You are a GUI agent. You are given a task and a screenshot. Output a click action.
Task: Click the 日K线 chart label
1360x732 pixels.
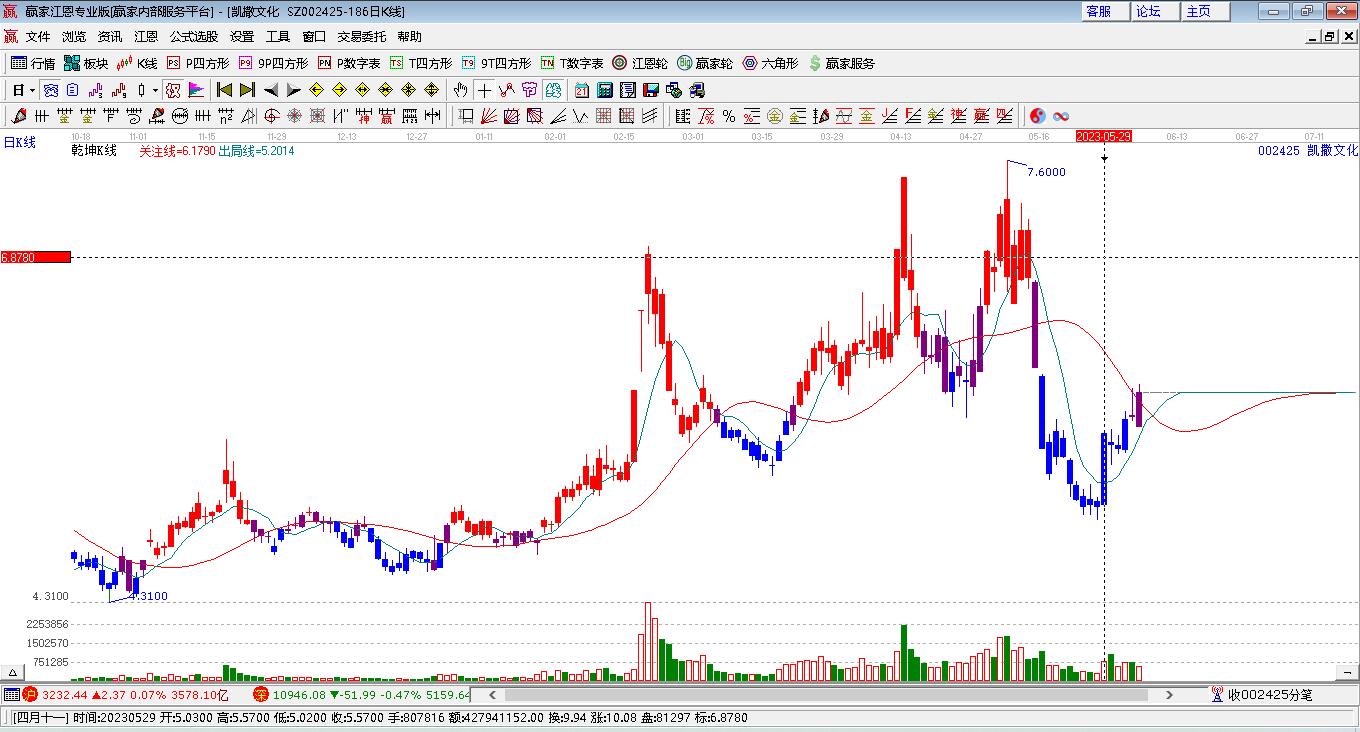[x=20, y=143]
